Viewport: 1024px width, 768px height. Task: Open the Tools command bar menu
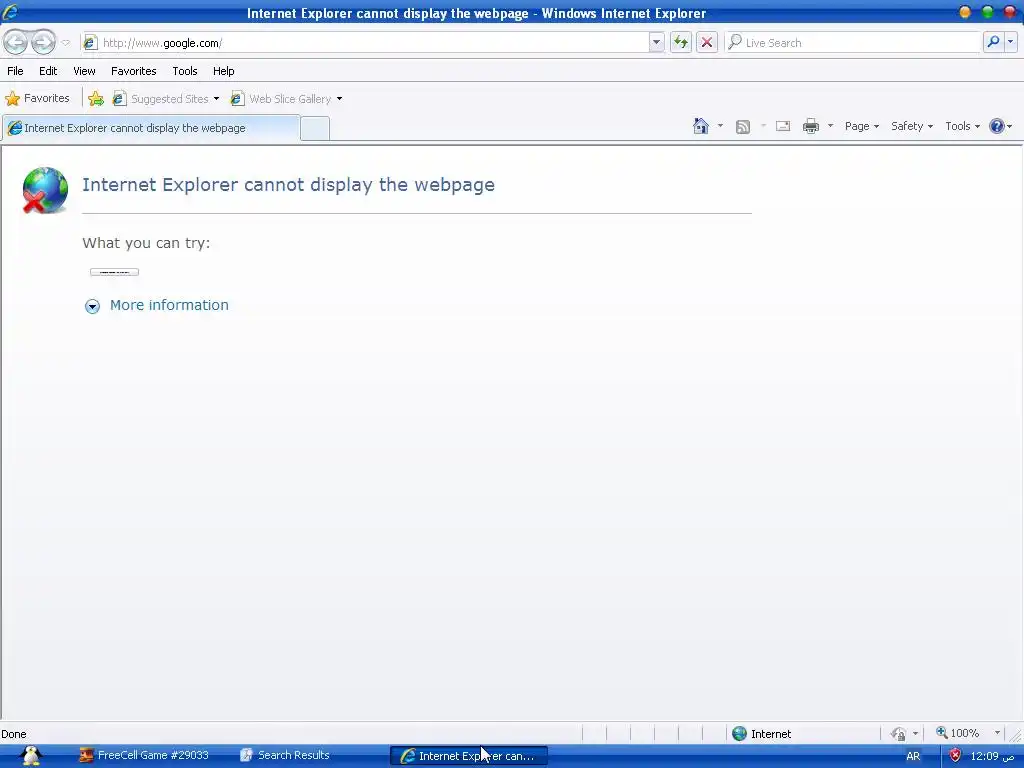963,126
